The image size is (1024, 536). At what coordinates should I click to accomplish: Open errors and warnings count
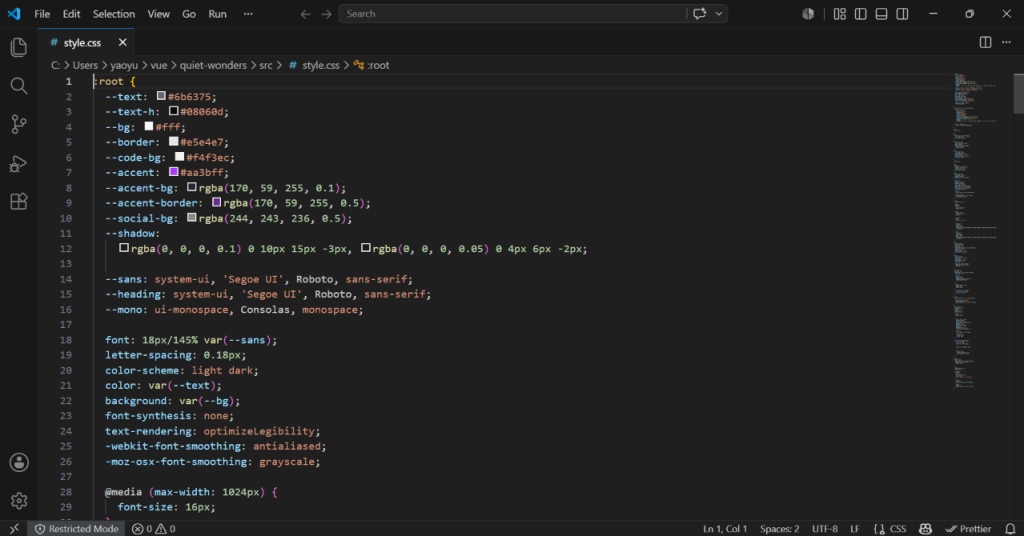[153, 529]
